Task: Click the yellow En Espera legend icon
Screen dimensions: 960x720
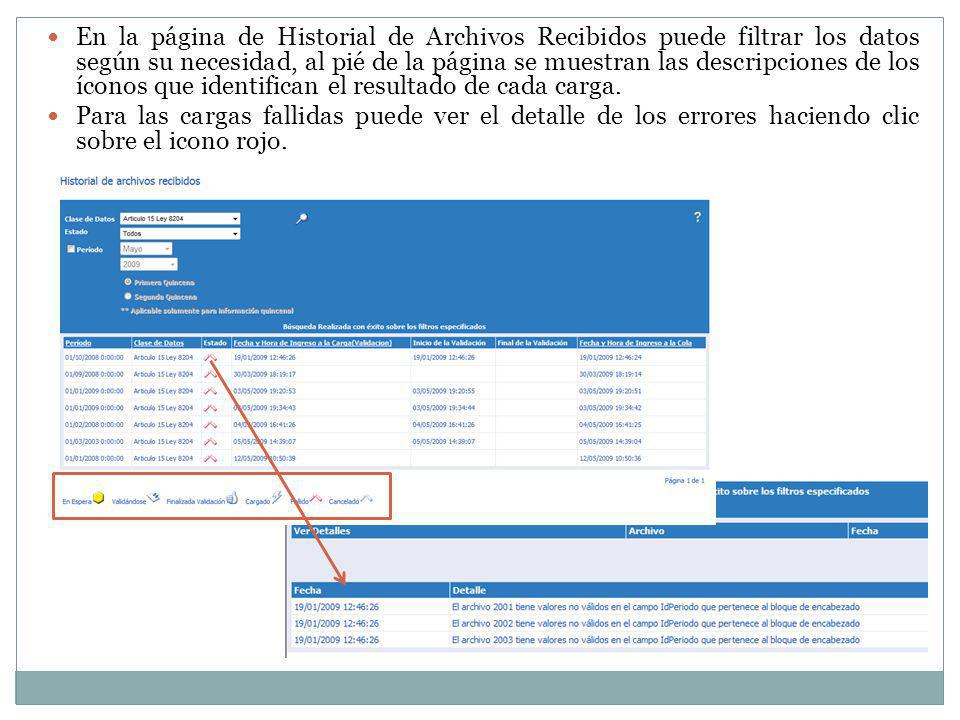Action: pos(99,498)
